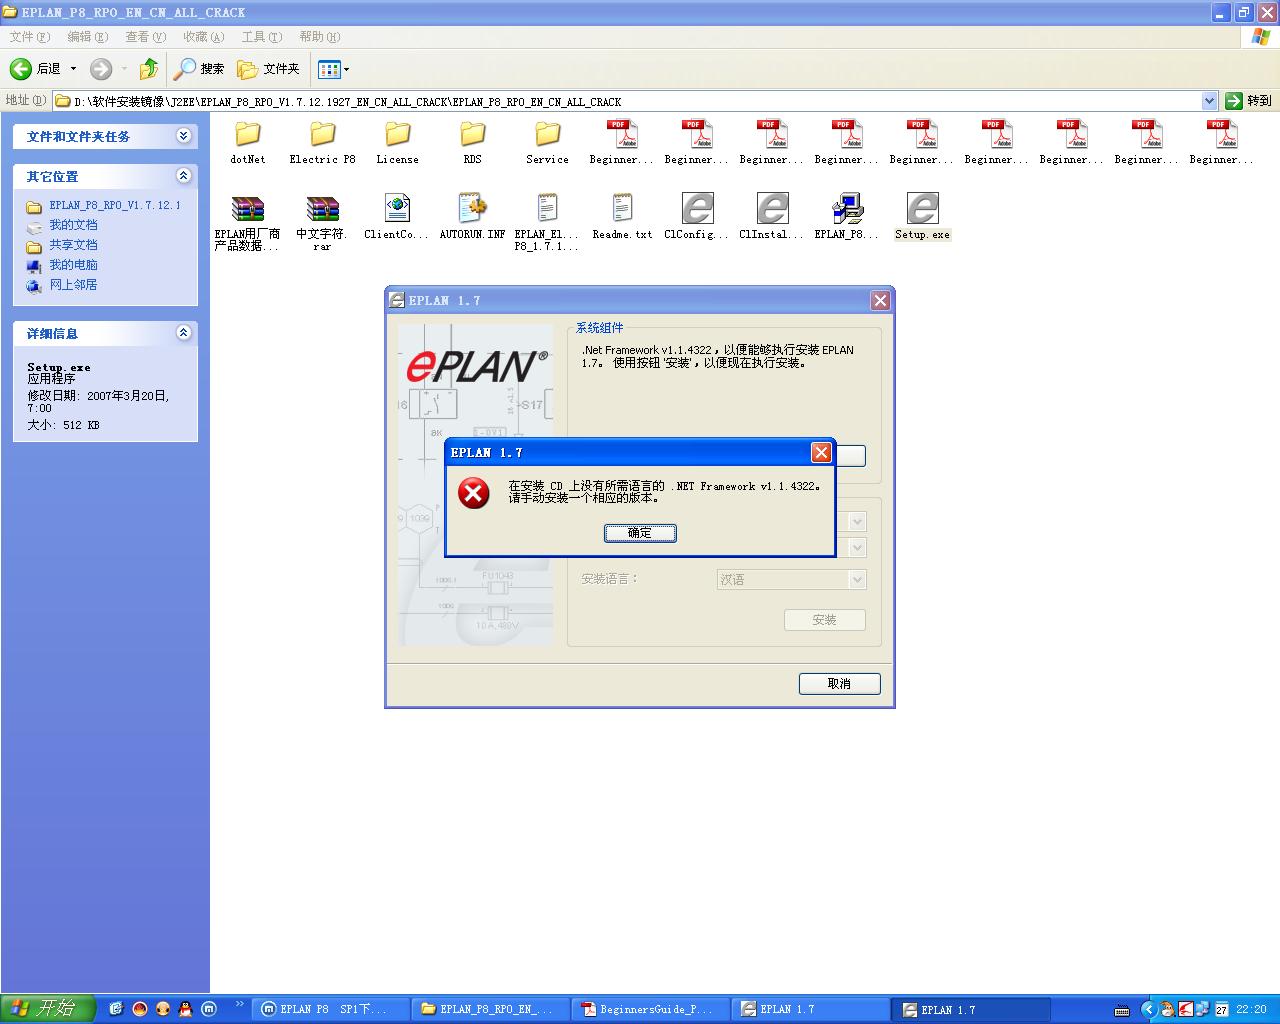Switch to EPLAN_P8_RPO_EN_... taskbar window
The image size is (1280, 1024).
point(489,1009)
